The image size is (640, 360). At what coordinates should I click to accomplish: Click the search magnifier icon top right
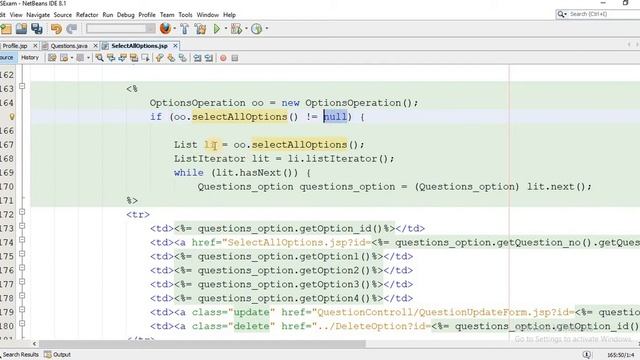561,14
